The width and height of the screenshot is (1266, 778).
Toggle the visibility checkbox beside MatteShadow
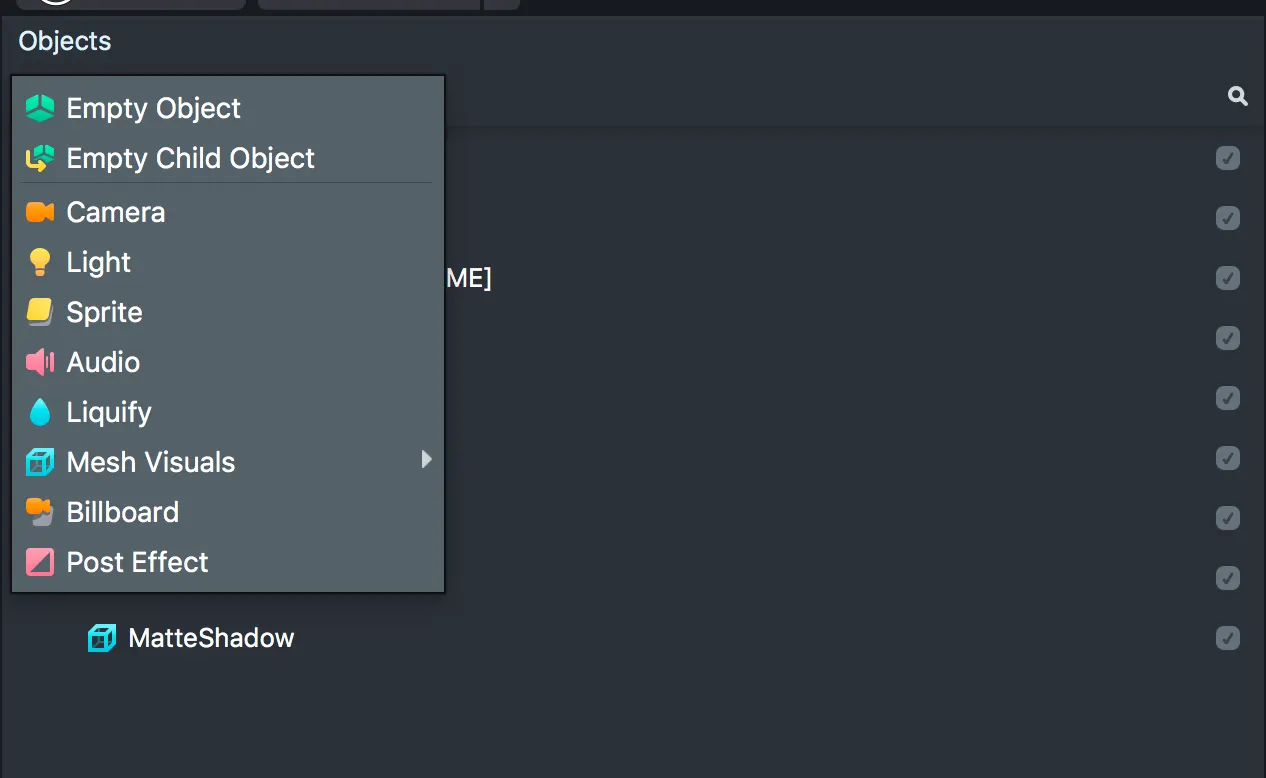coord(1227,637)
